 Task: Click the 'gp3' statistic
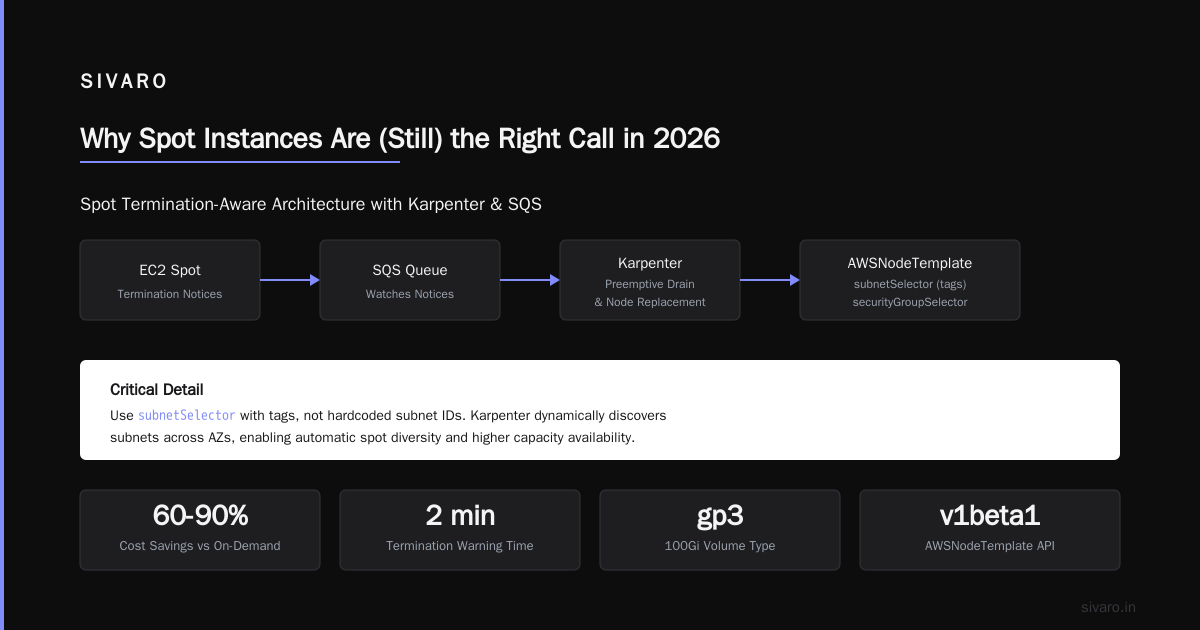click(720, 516)
